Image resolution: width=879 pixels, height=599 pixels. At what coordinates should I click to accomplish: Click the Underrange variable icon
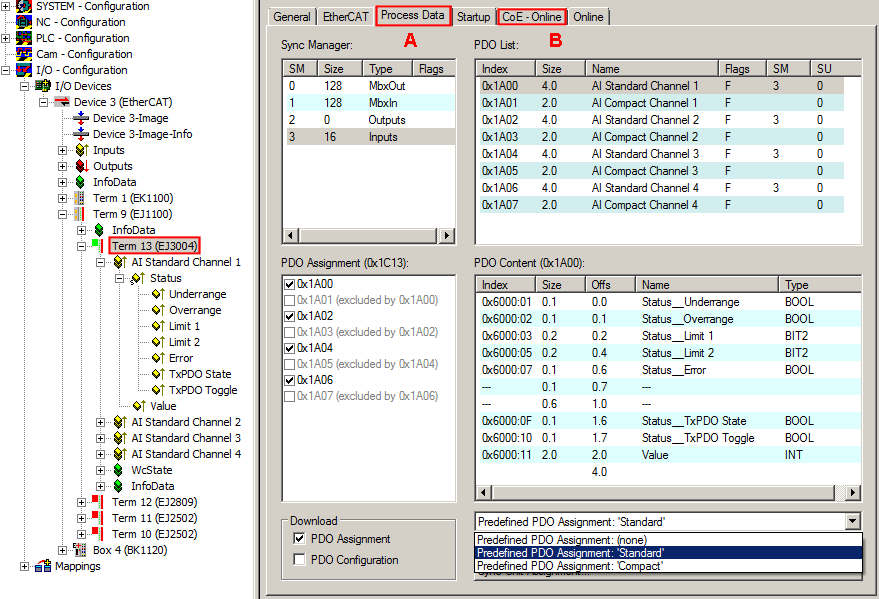(158, 294)
